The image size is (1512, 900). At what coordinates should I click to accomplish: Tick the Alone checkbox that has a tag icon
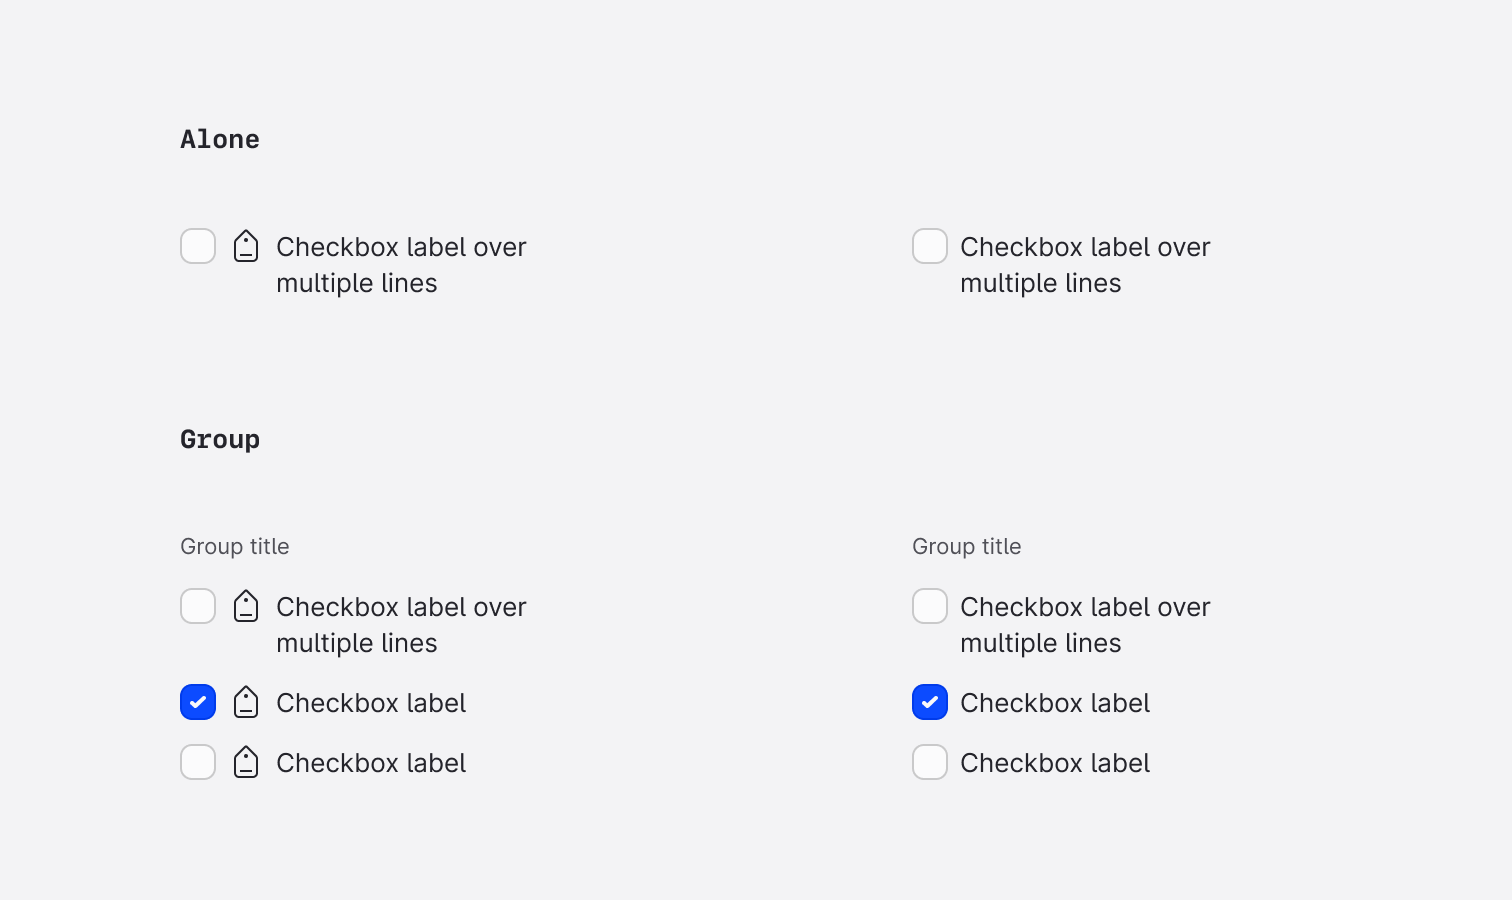pos(198,246)
